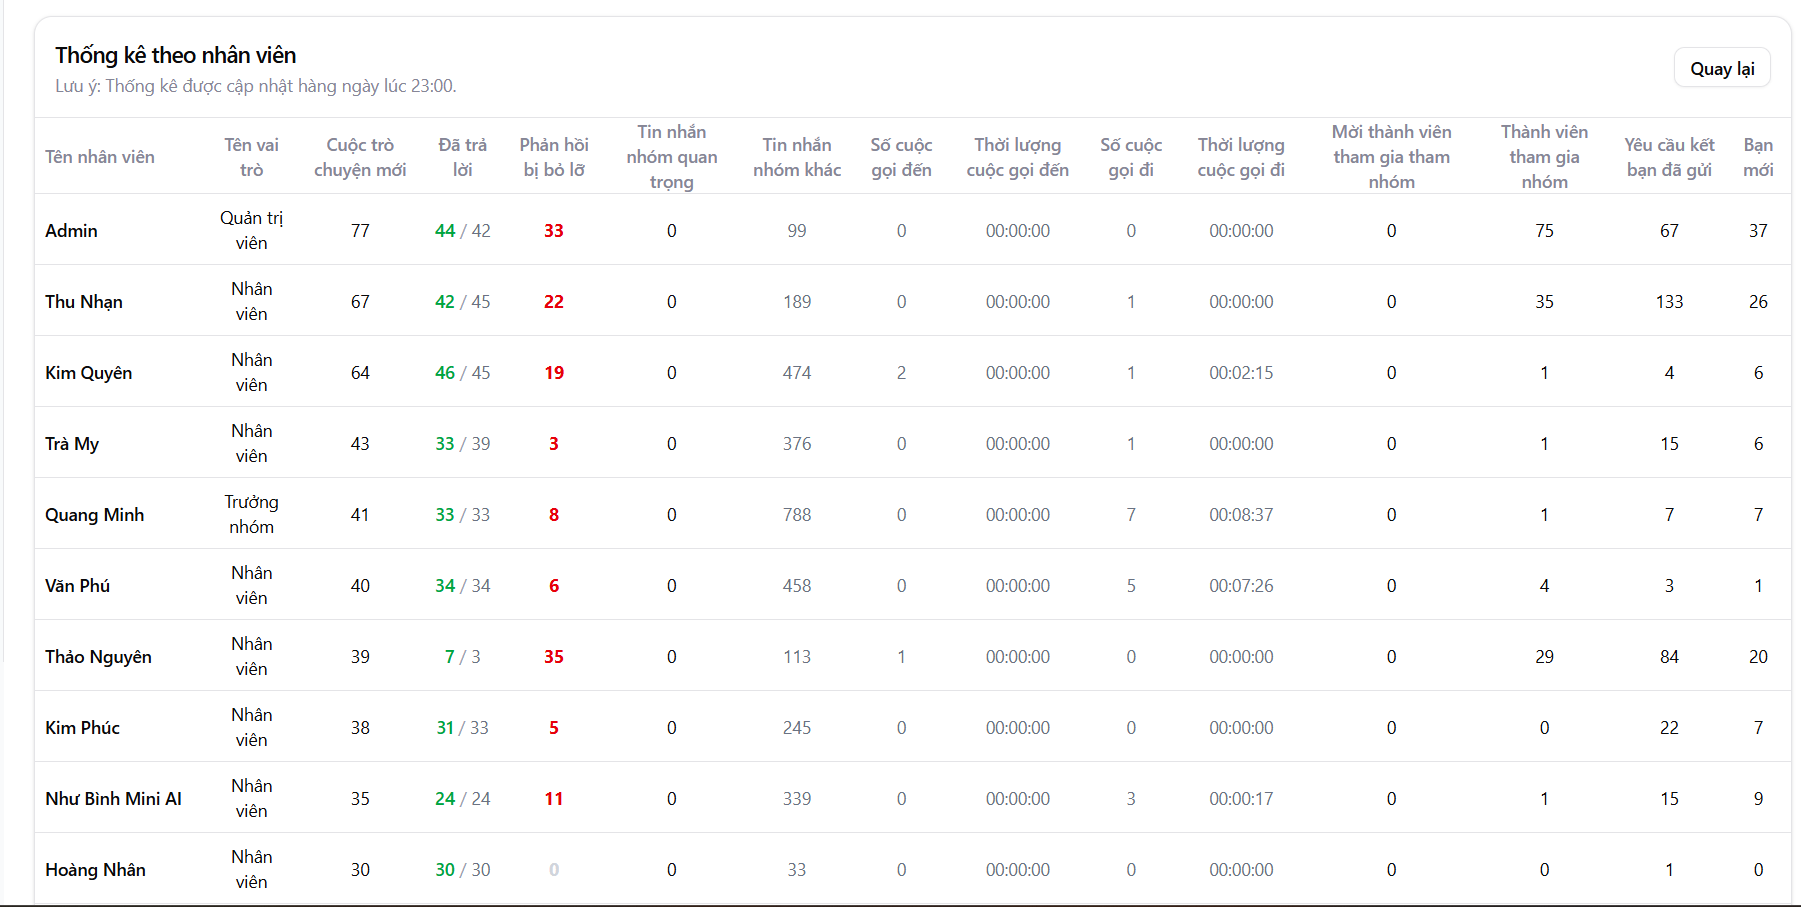Click the Tên nhân viên column header
Screen dimensions: 1801x907
click(x=100, y=157)
